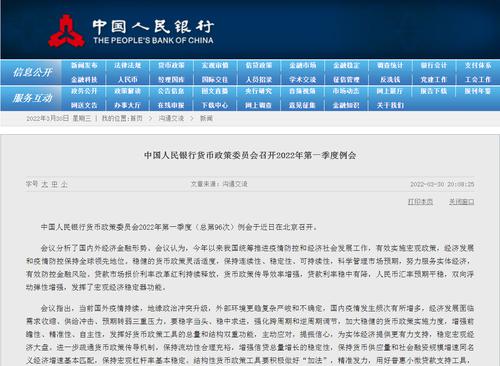Click the 沟通交流 breadcrumb link

pos(171,118)
